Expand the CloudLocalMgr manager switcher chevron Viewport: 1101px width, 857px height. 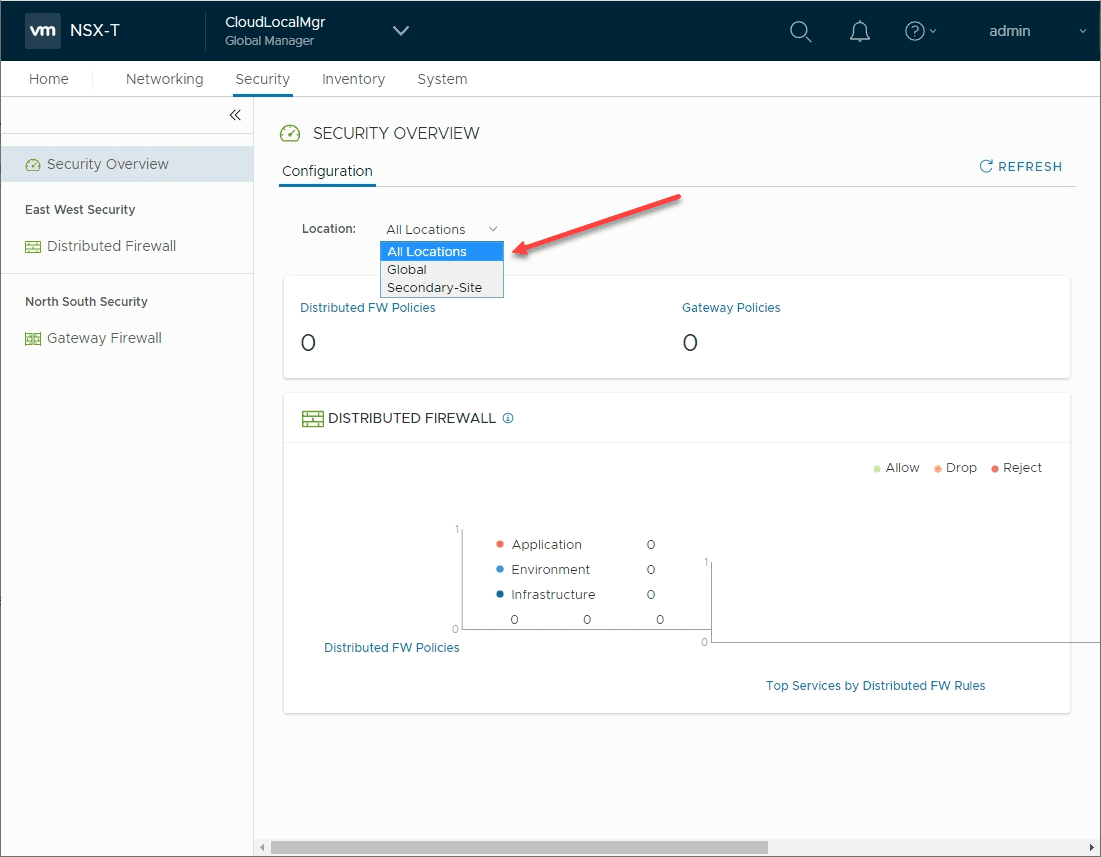pyautogui.click(x=401, y=31)
